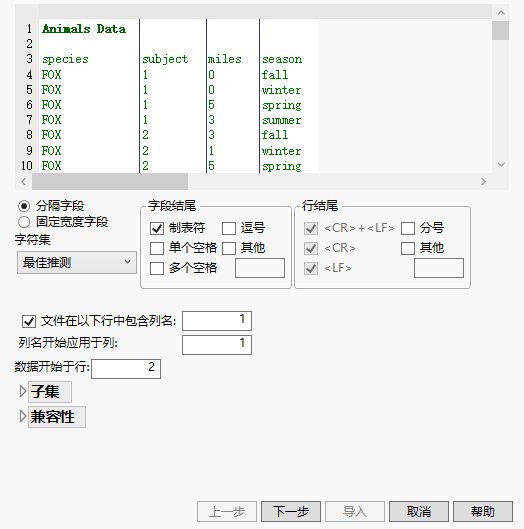Expand the 子集 section triangle
Image resolution: width=524 pixels, height=529 pixels.
[x=23, y=391]
